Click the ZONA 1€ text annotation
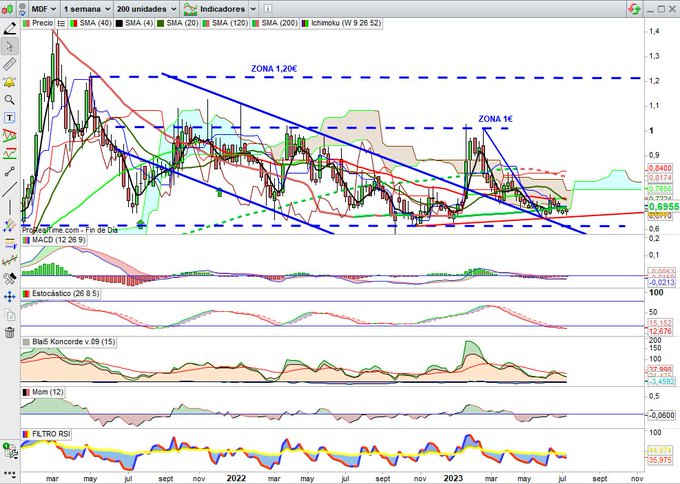This screenshot has width=680, height=484. [495, 119]
